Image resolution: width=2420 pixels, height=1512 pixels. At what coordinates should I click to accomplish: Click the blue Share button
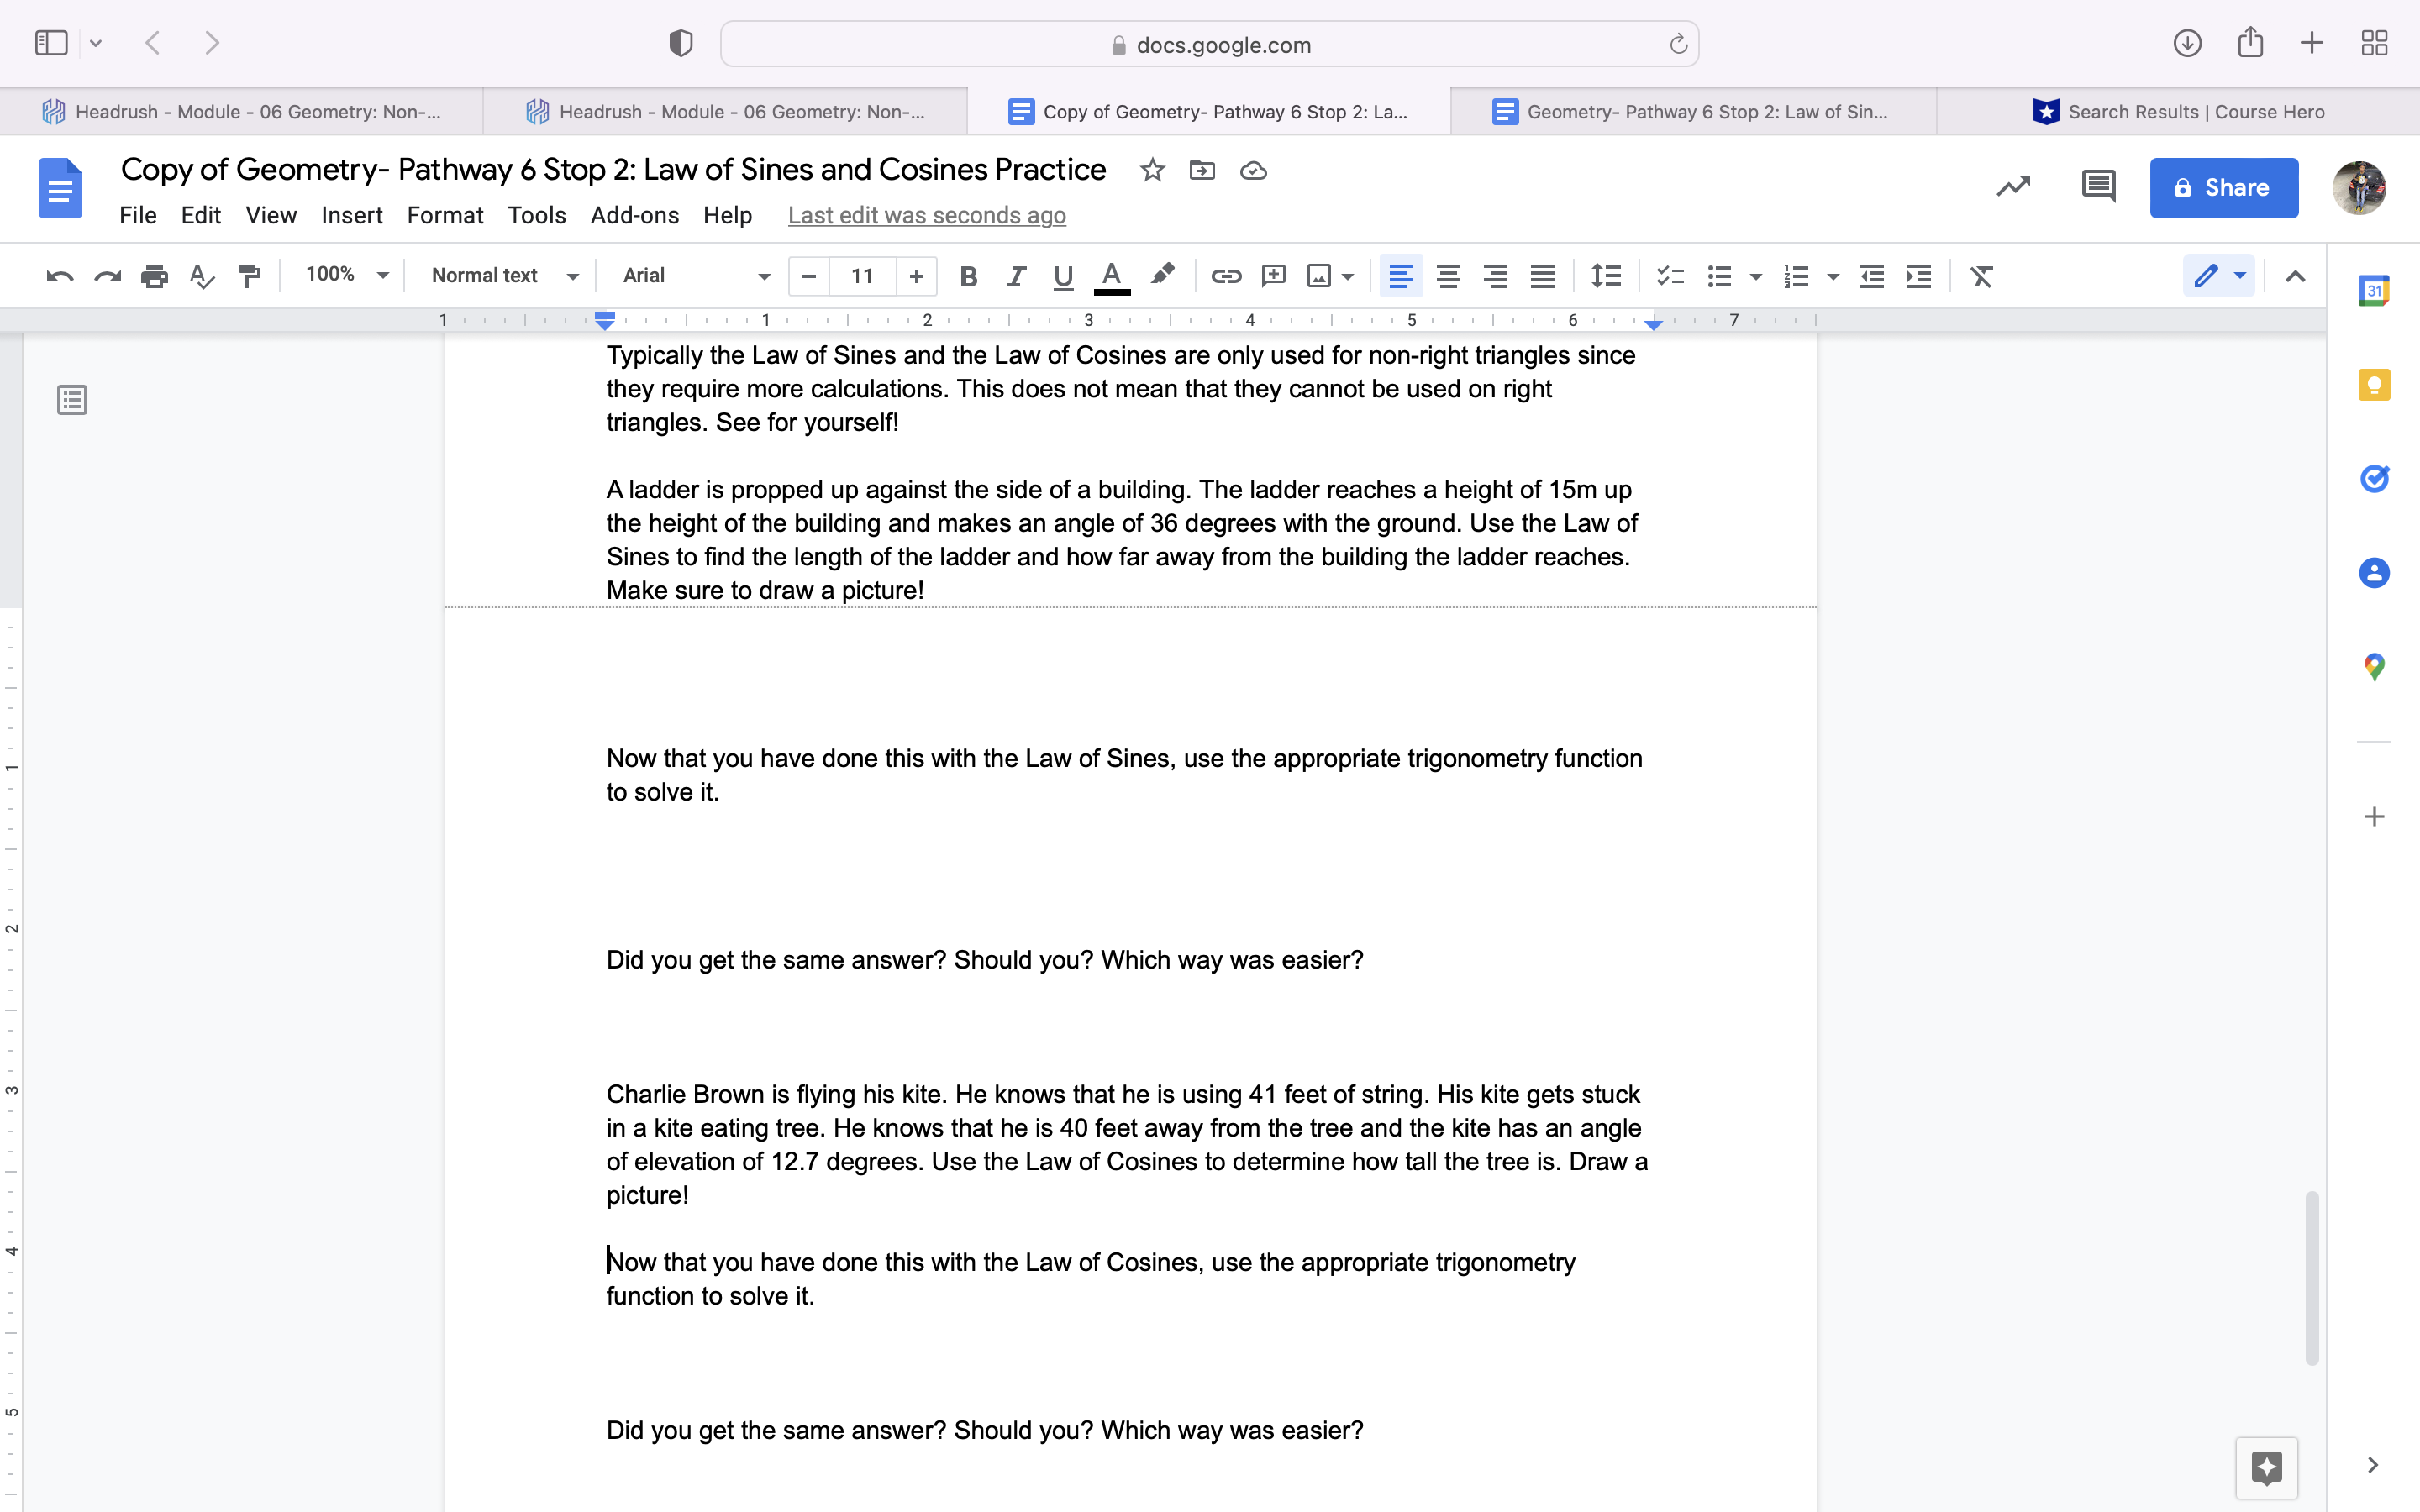click(x=2223, y=187)
